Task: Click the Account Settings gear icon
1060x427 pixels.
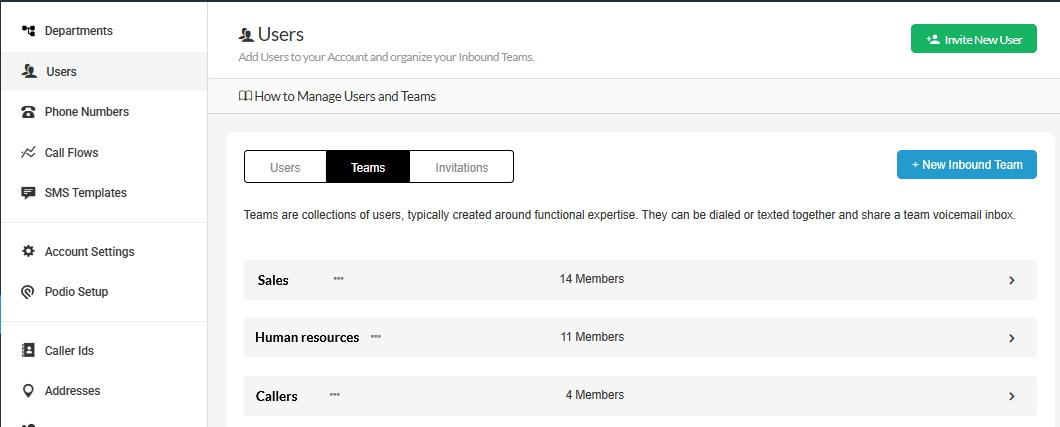Action: [28, 252]
